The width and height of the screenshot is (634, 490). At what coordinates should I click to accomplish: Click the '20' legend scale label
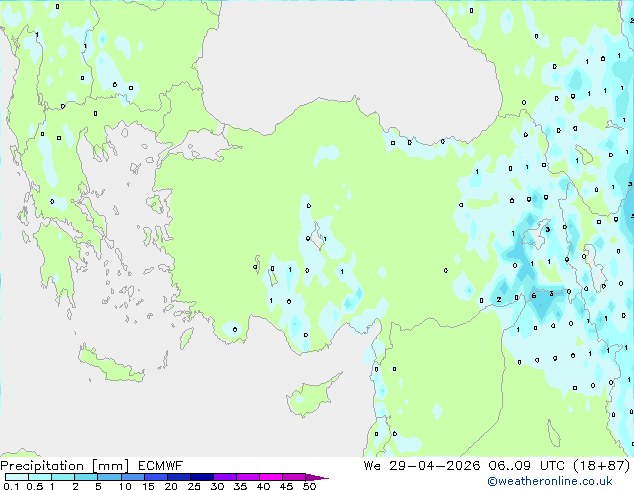click(x=171, y=486)
